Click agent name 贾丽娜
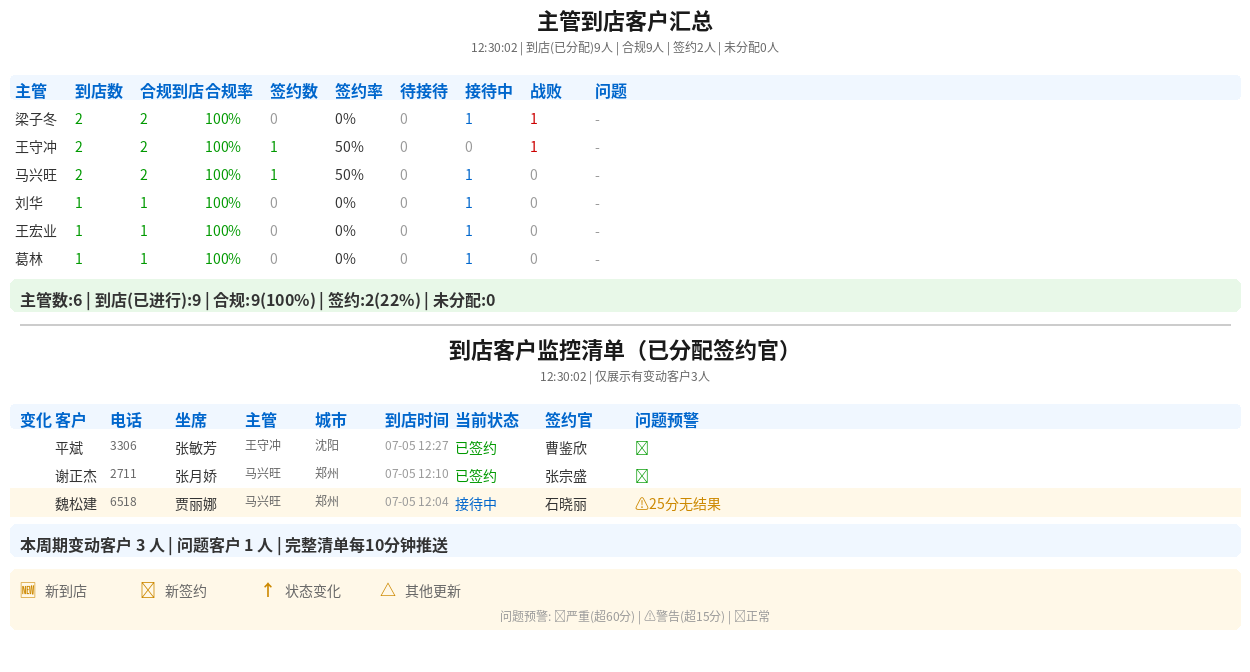1250x672 pixels. [x=196, y=504]
